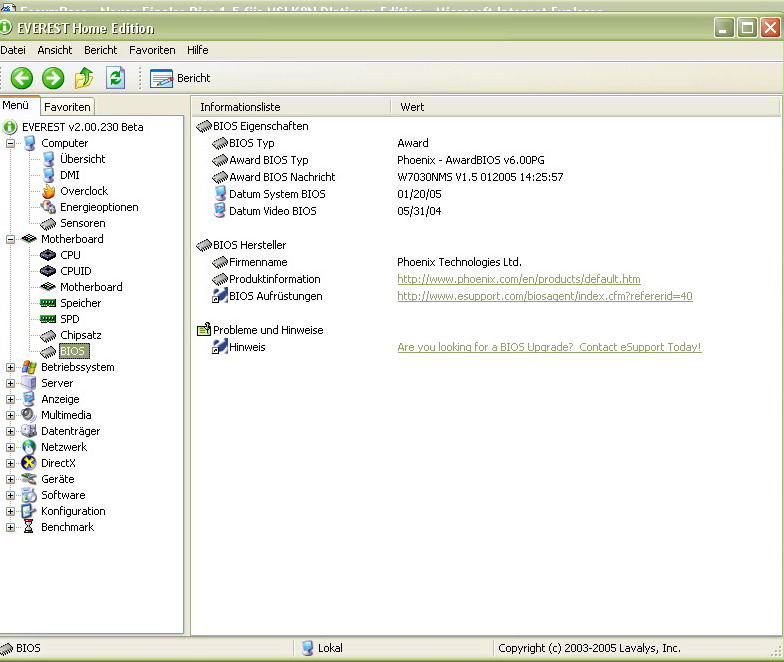This screenshot has height=662, width=784.
Task: Click the DirectX yellow X icon
Action: coord(29,463)
